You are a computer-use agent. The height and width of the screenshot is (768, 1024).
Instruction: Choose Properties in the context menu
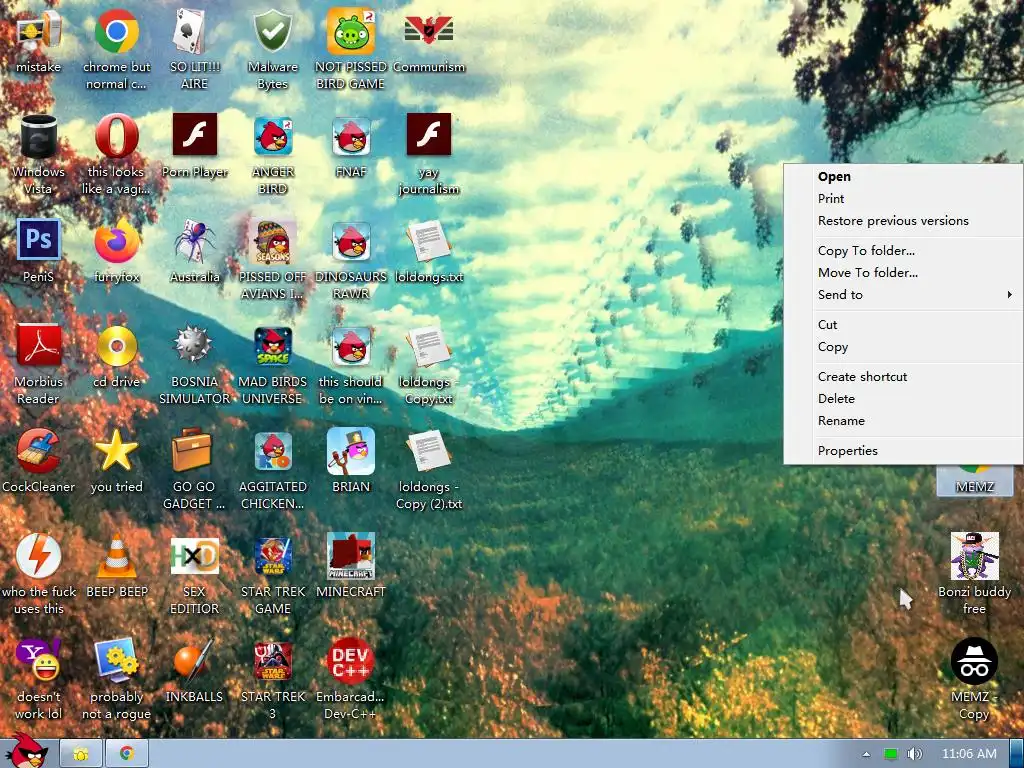pos(903,451)
